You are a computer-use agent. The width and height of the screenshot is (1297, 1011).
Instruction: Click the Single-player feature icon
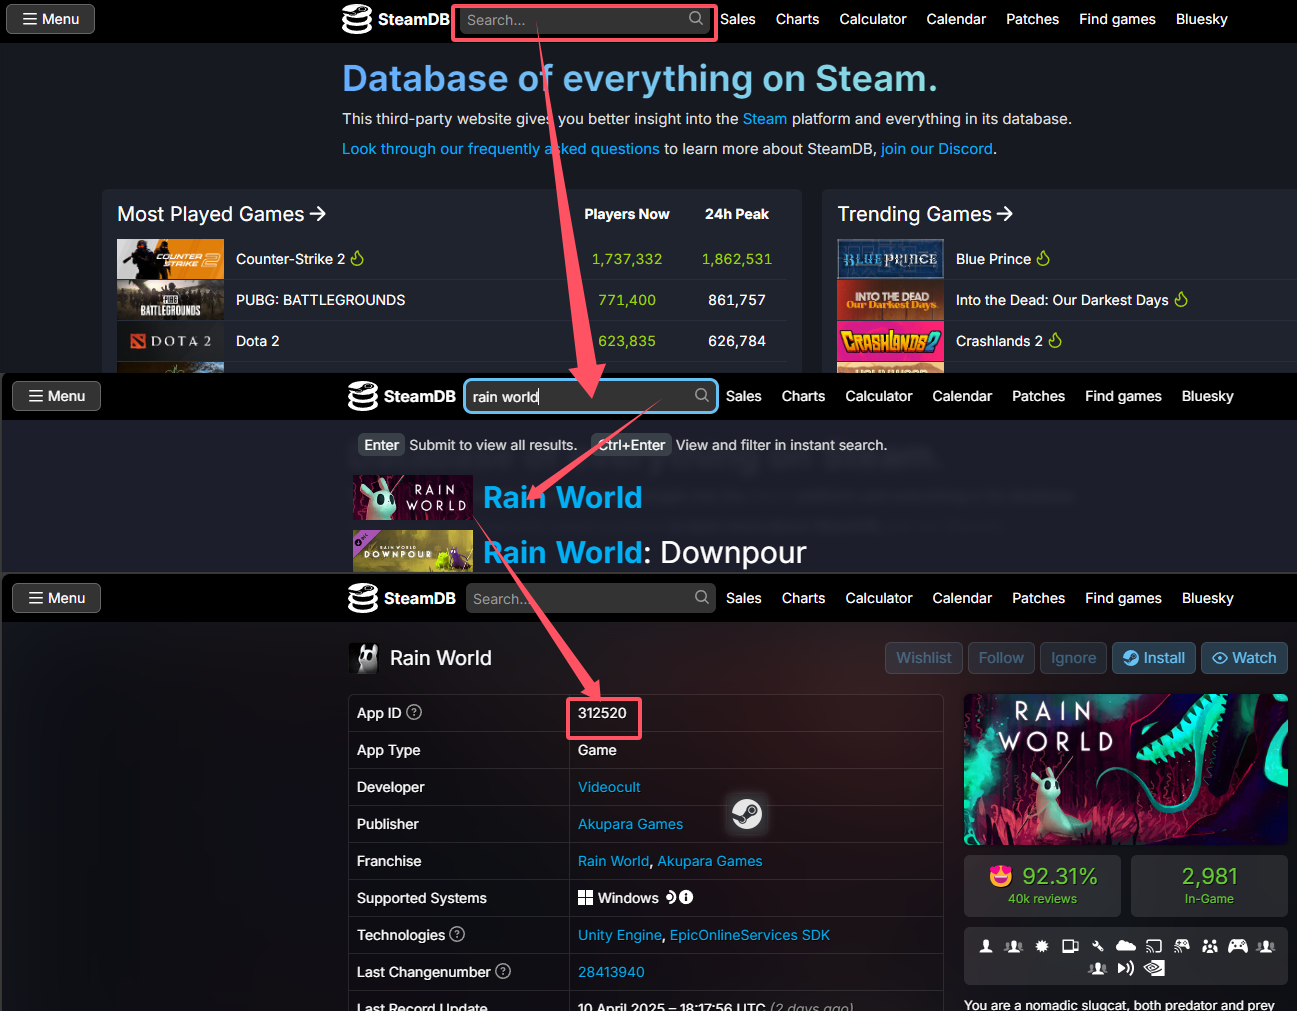[986, 946]
